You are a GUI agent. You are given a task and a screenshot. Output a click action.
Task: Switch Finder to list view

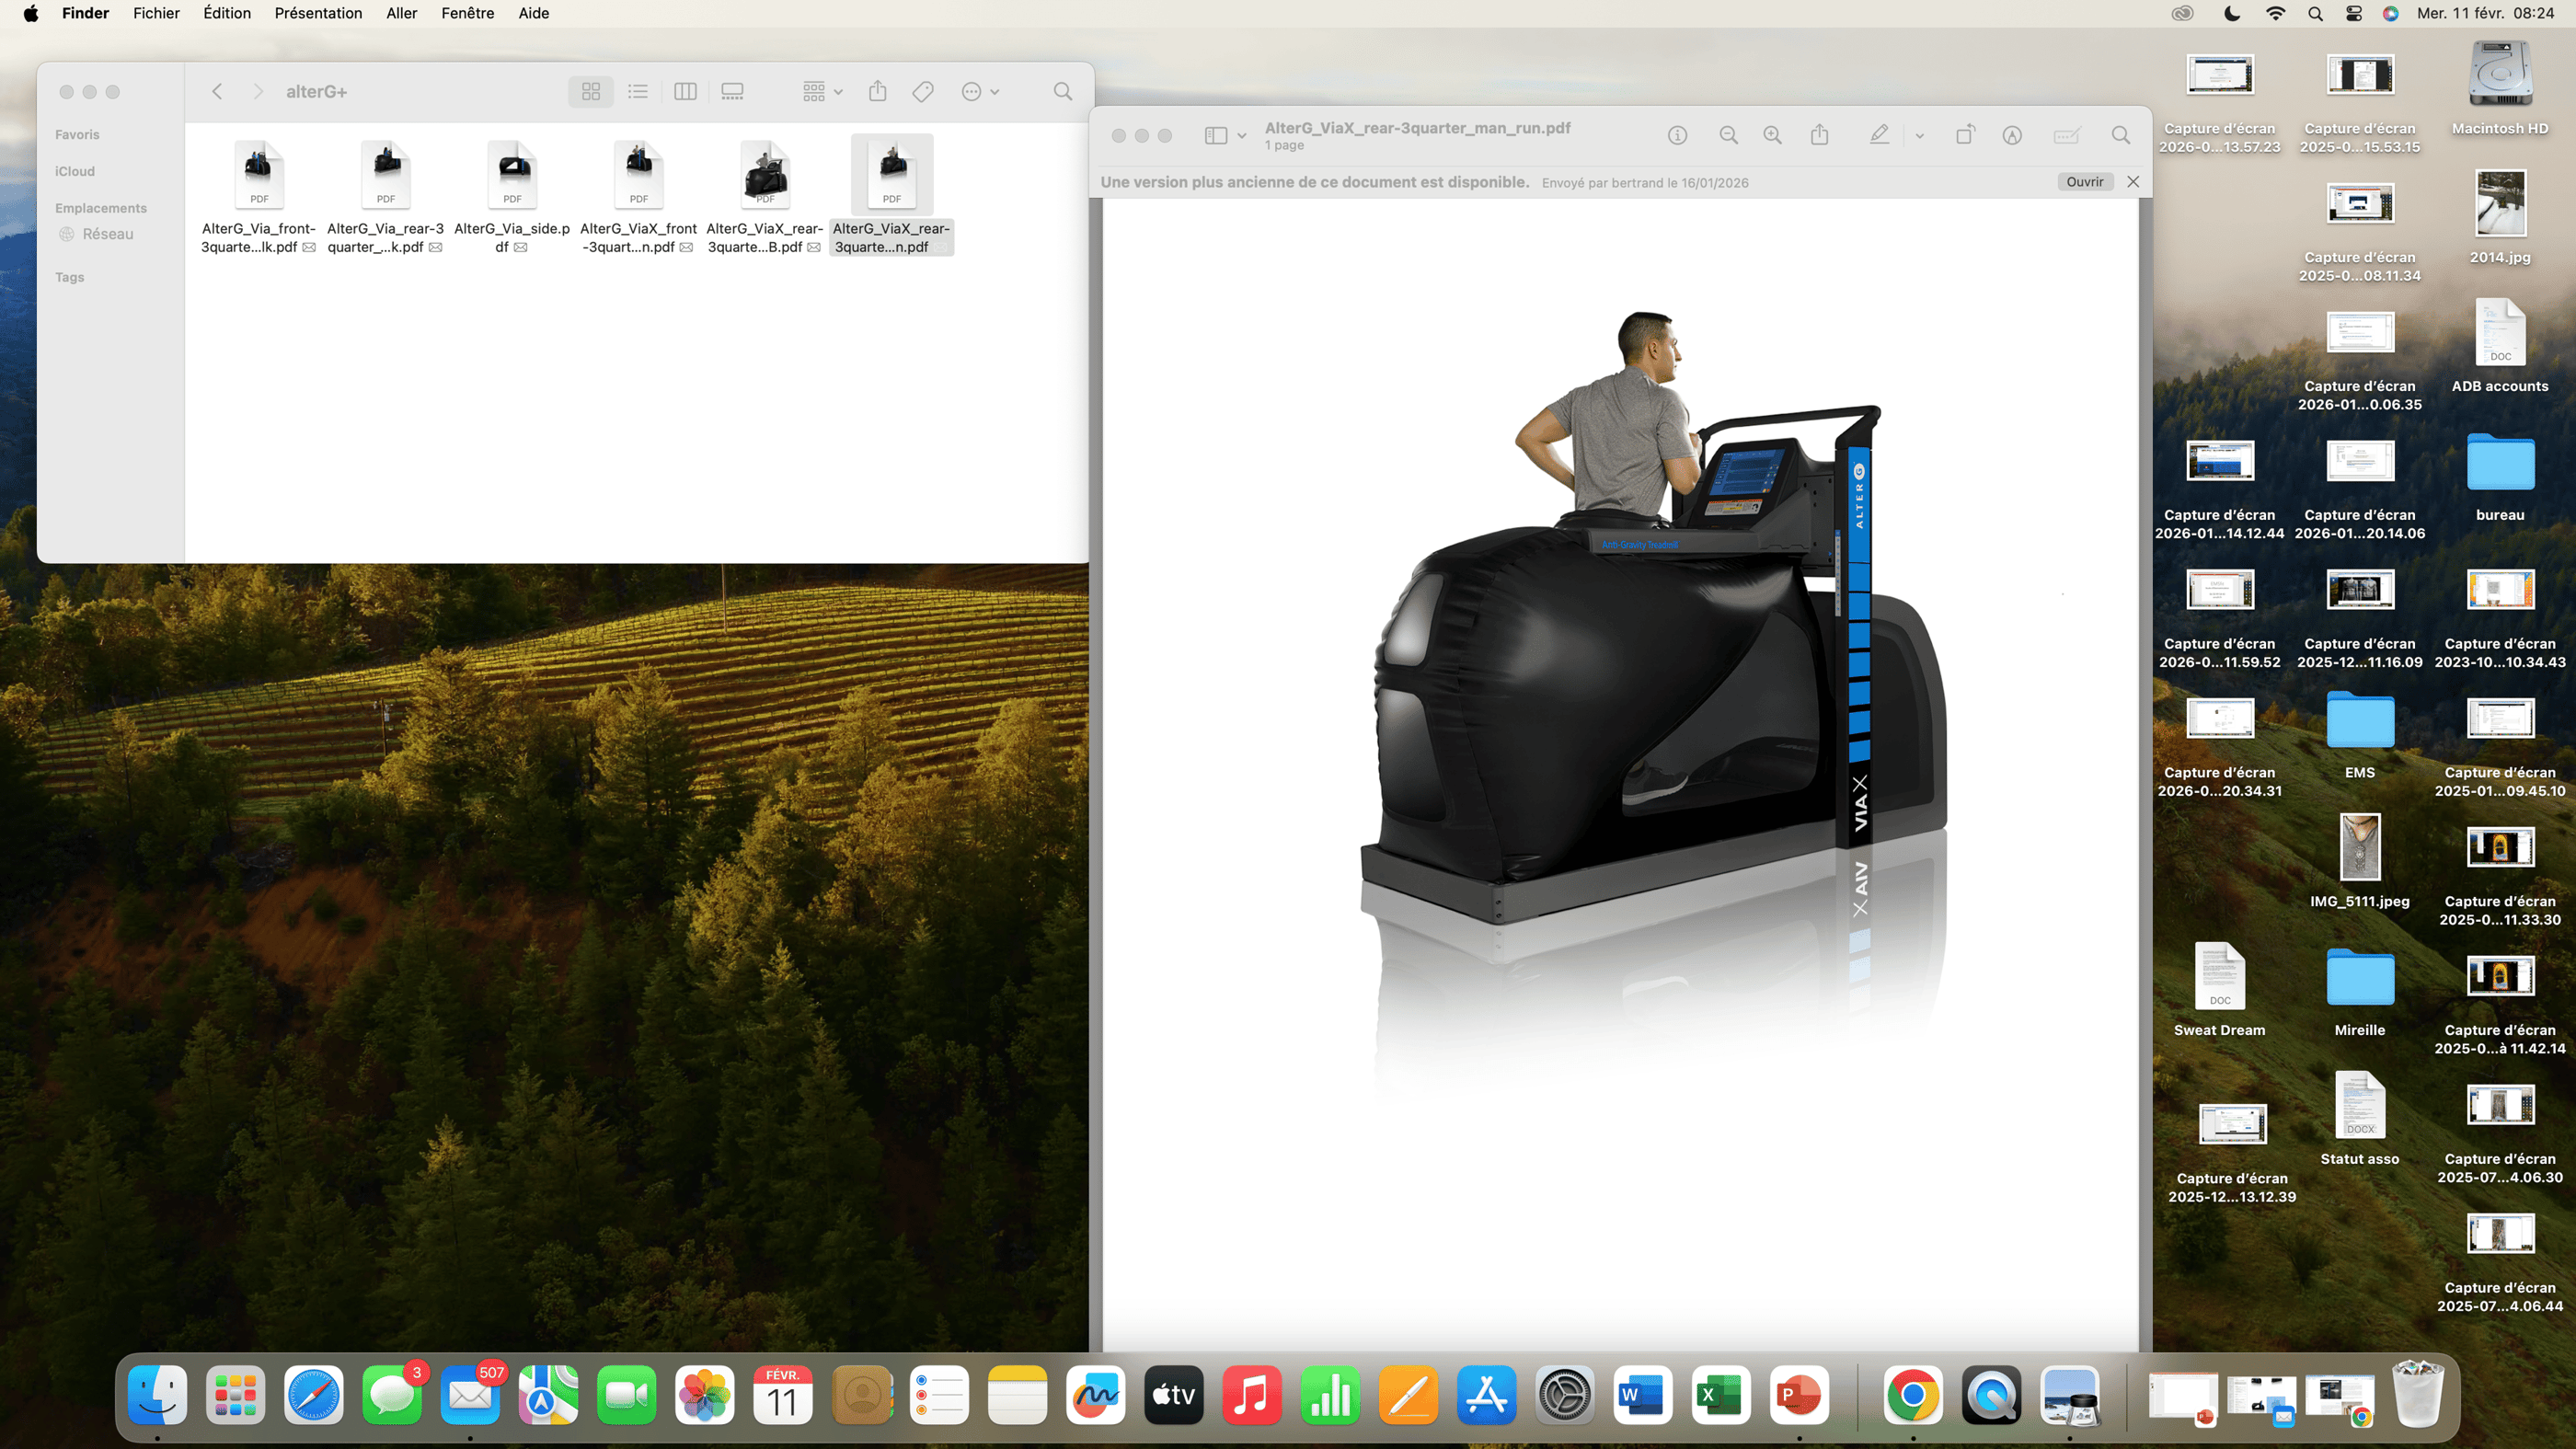click(x=638, y=92)
